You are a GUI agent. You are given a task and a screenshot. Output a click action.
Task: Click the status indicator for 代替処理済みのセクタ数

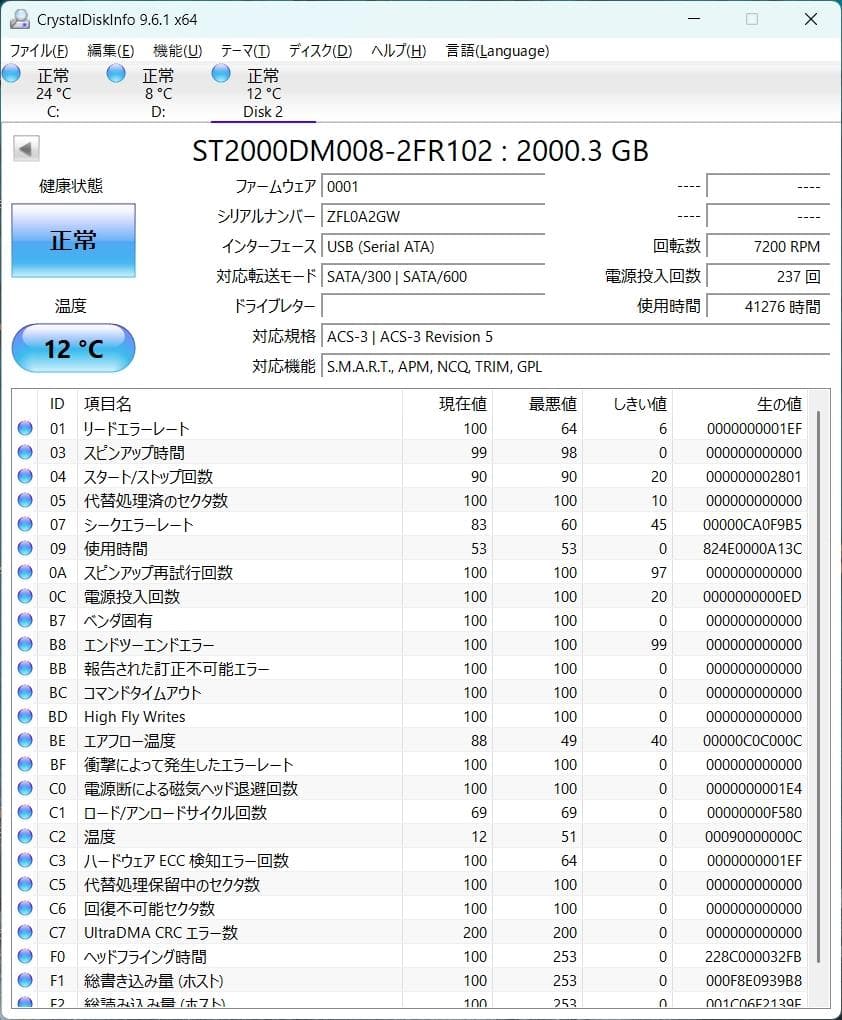[27, 501]
